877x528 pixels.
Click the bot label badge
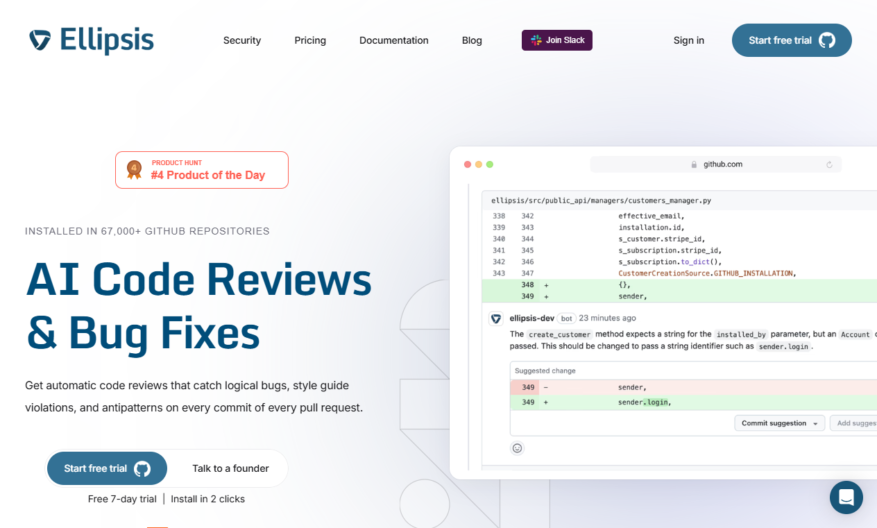567,318
